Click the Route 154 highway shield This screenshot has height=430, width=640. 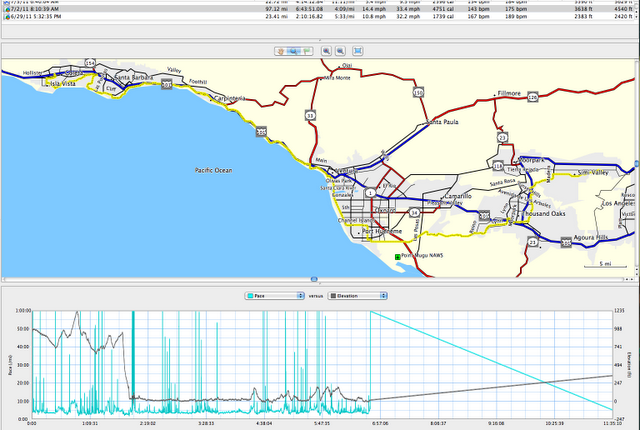tap(90, 63)
